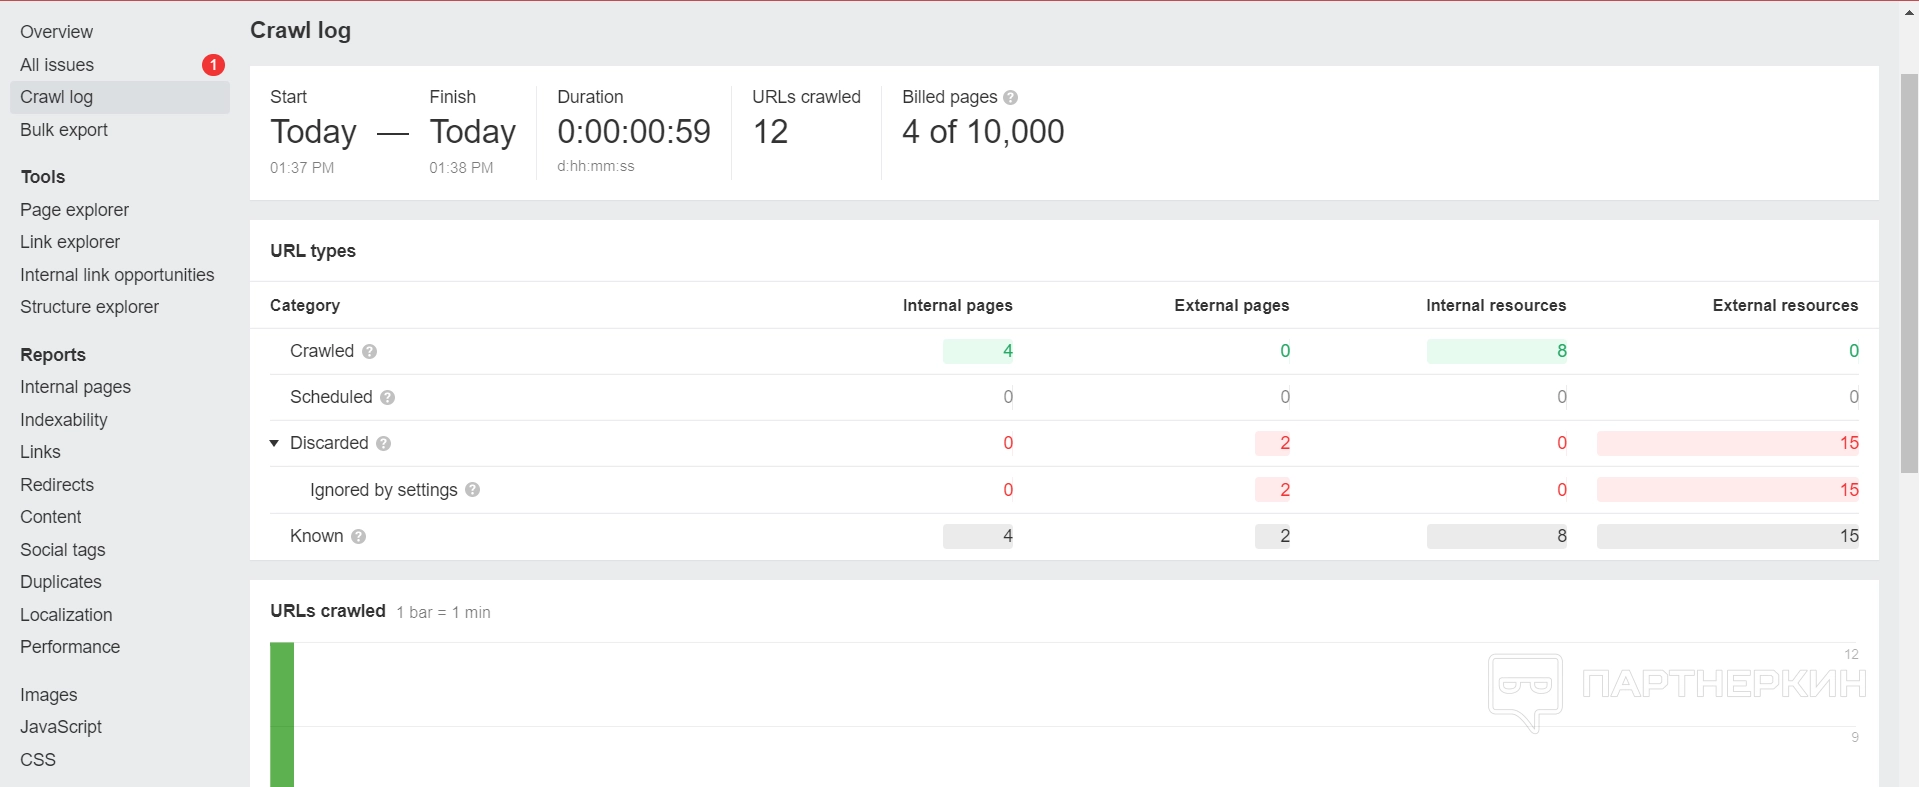The width and height of the screenshot is (1919, 787).
Task: Click help icon beside Discarded category
Action: (383, 444)
